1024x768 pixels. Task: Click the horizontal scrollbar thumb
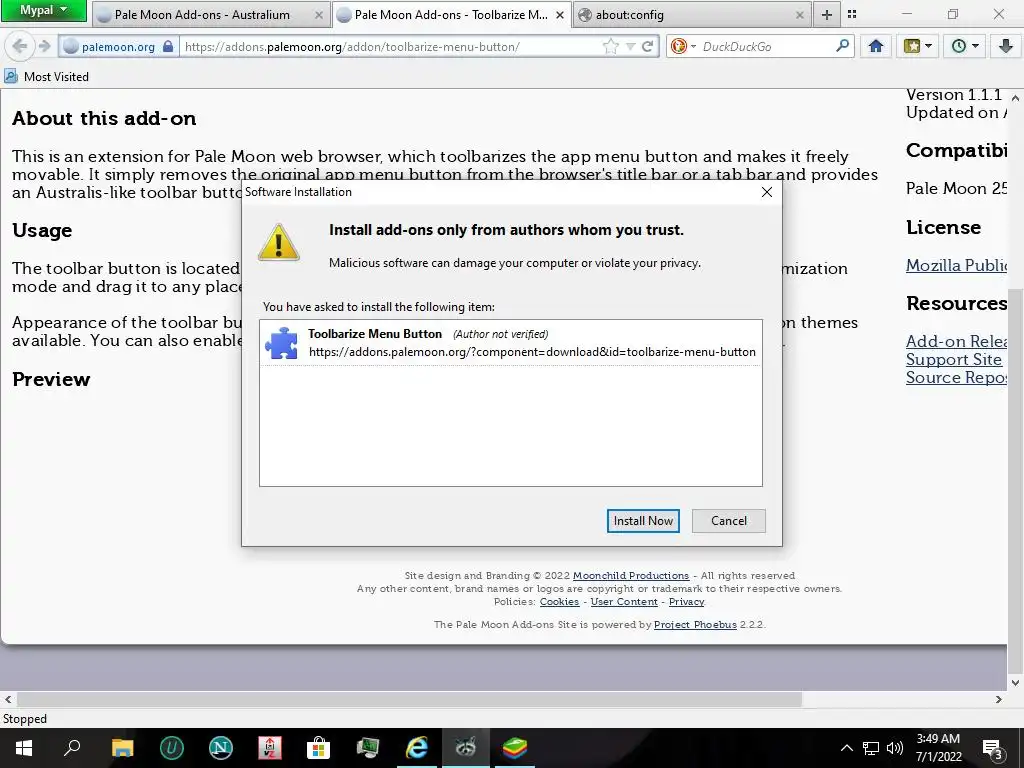409,699
